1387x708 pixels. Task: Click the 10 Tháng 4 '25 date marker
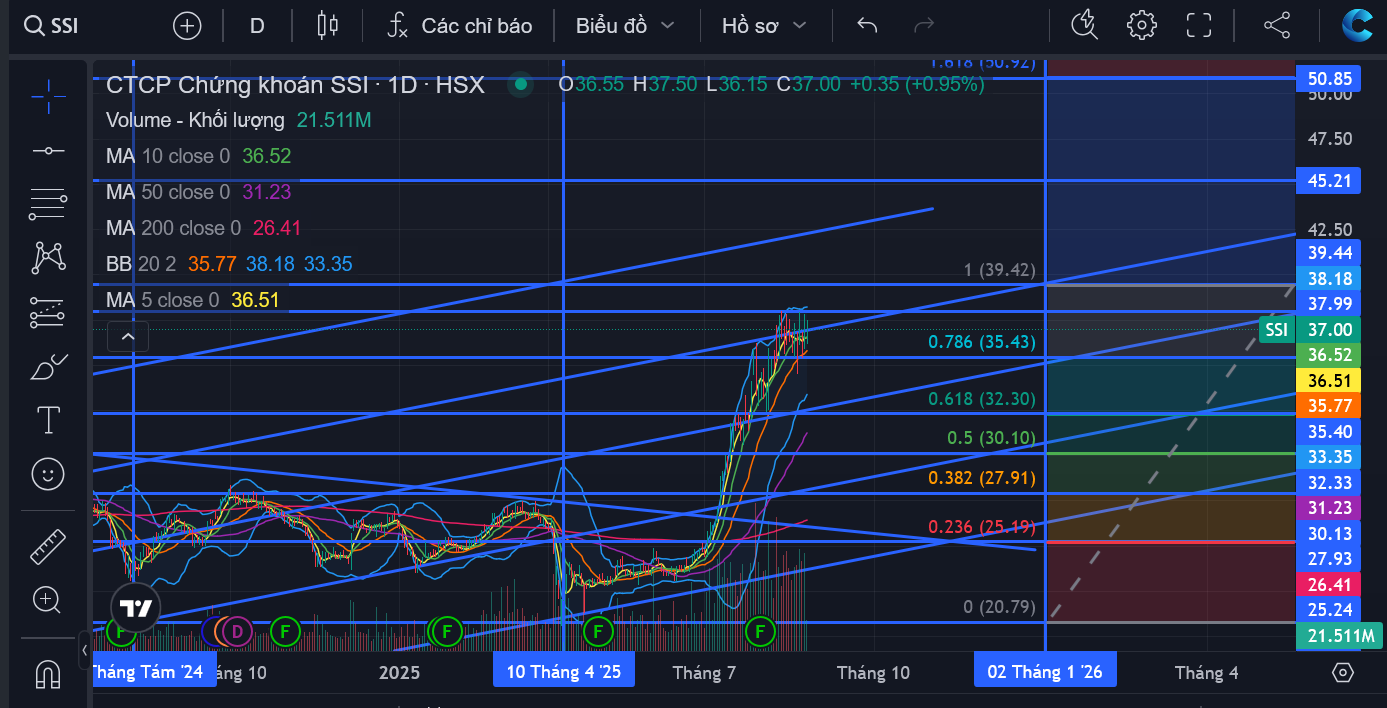564,672
